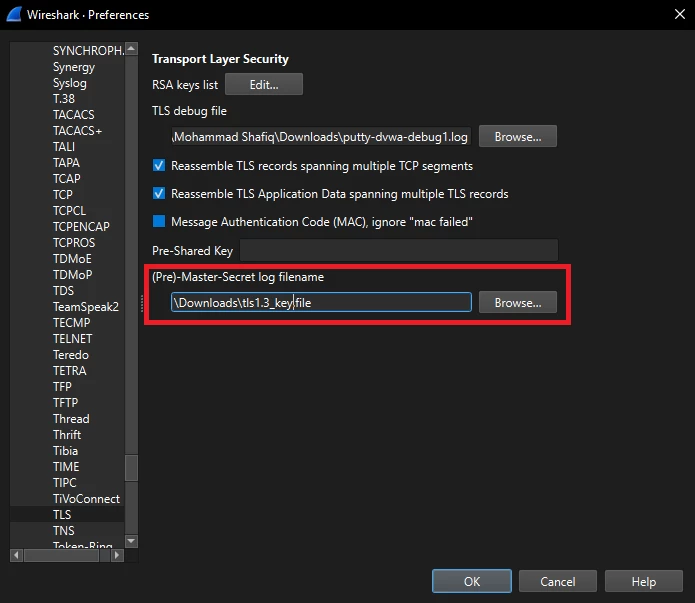Select TIPC protocol entry
This screenshot has width=695, height=603.
64,483
